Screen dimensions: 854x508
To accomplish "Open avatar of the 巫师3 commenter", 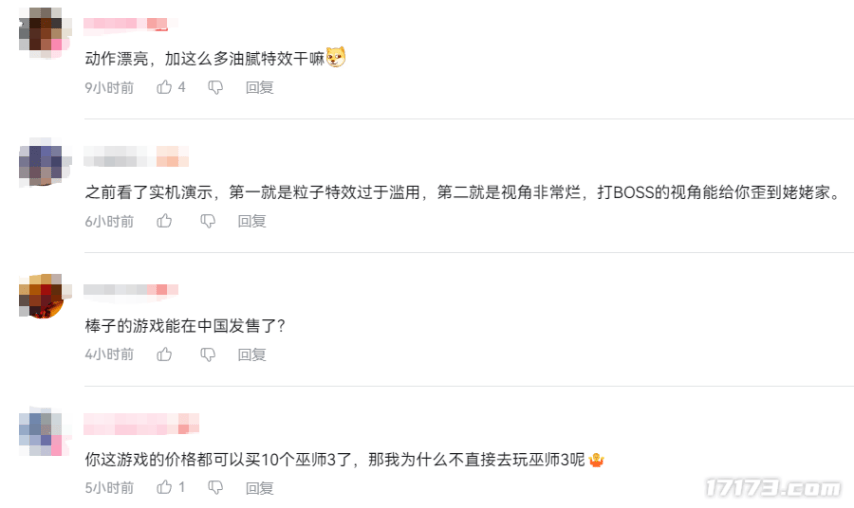I will coord(43,430).
